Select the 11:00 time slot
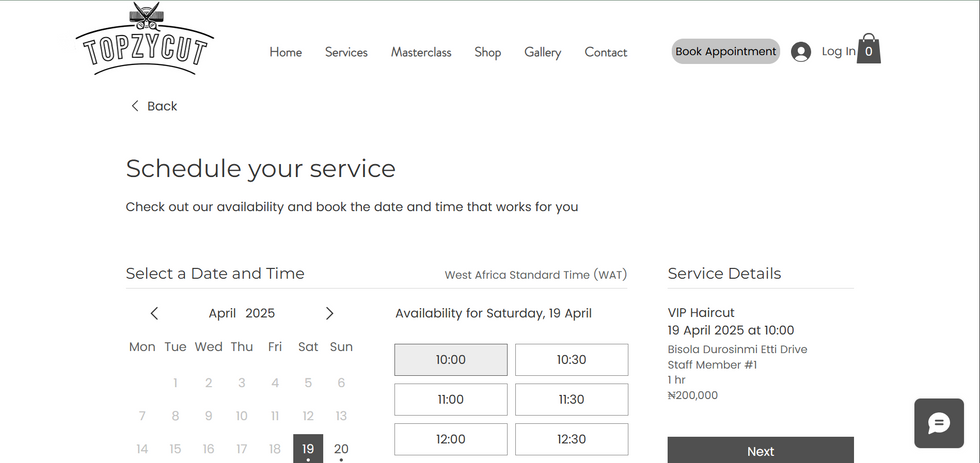980x463 pixels. 451,399
